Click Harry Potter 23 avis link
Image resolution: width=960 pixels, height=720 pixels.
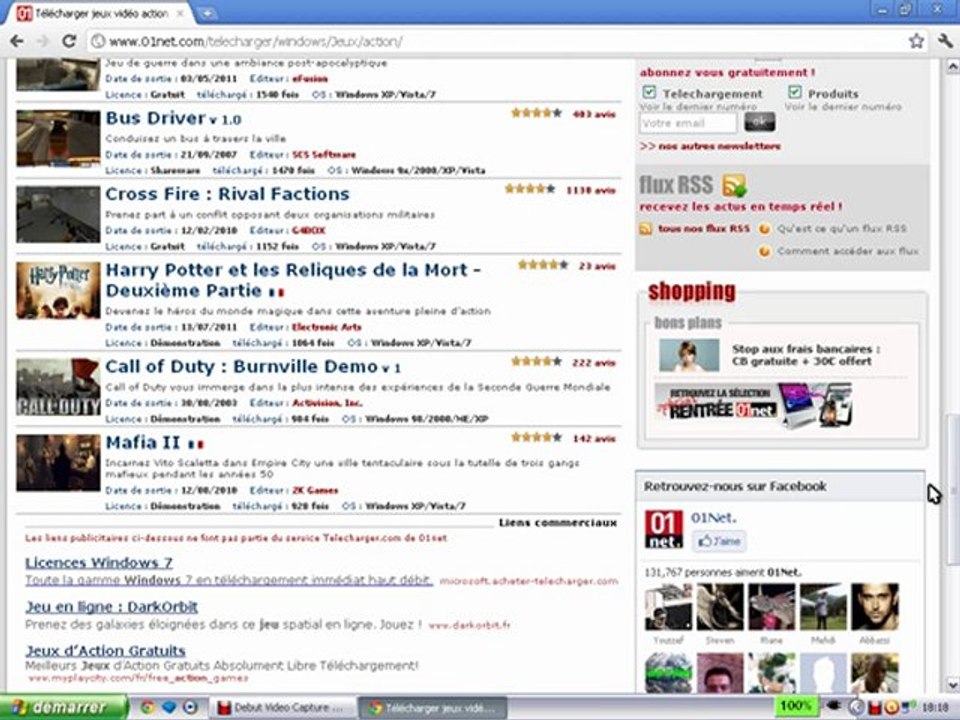(597, 266)
